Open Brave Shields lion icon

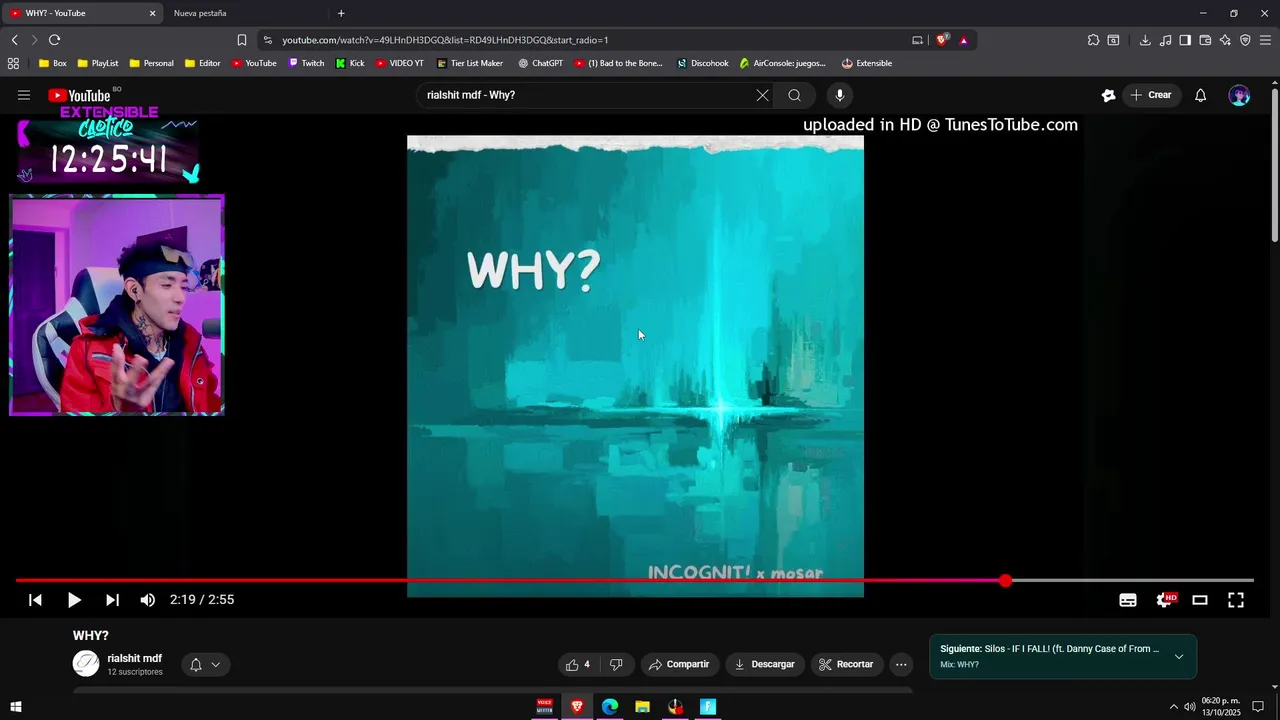942,40
